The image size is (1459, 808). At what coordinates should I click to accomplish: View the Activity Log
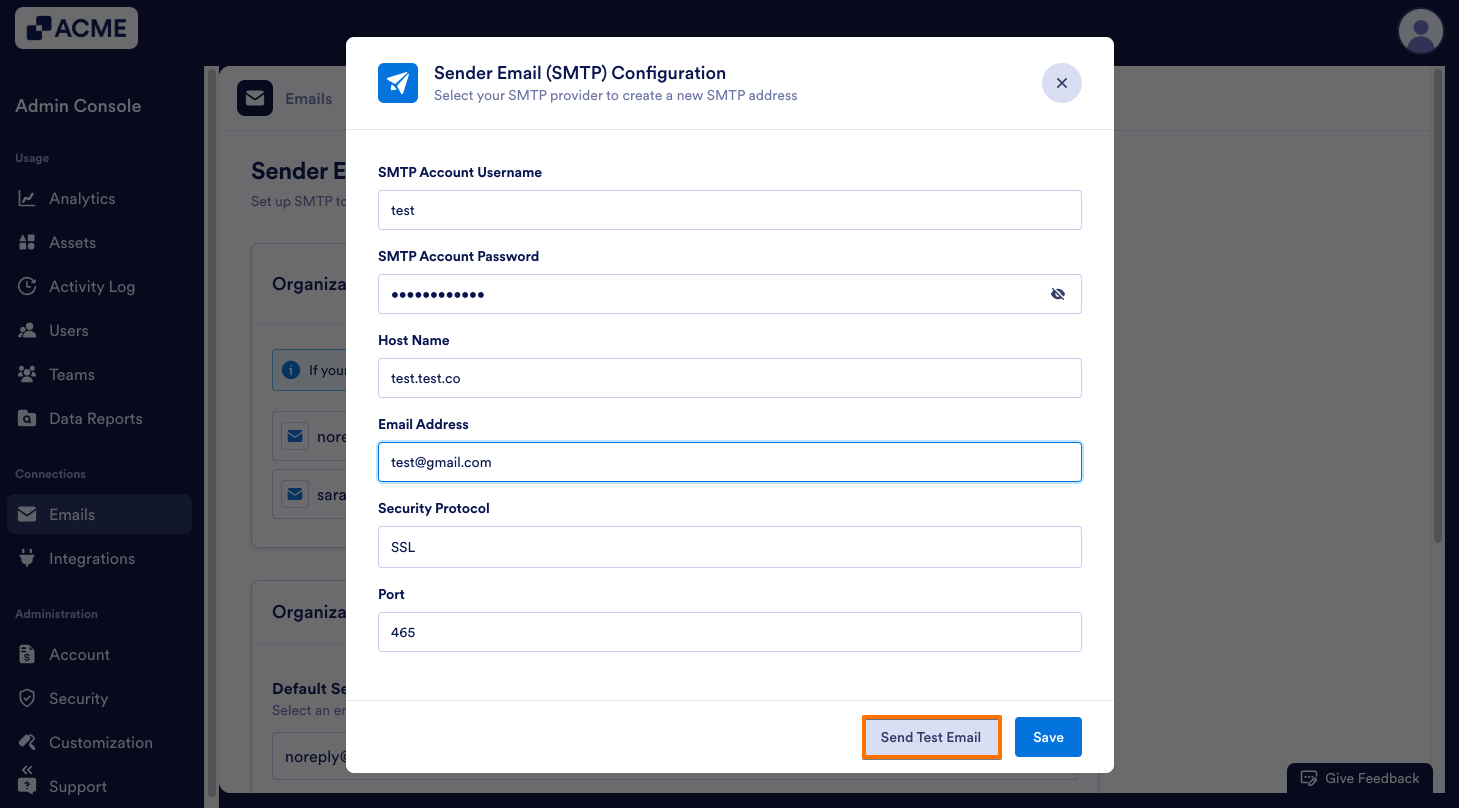tap(92, 286)
